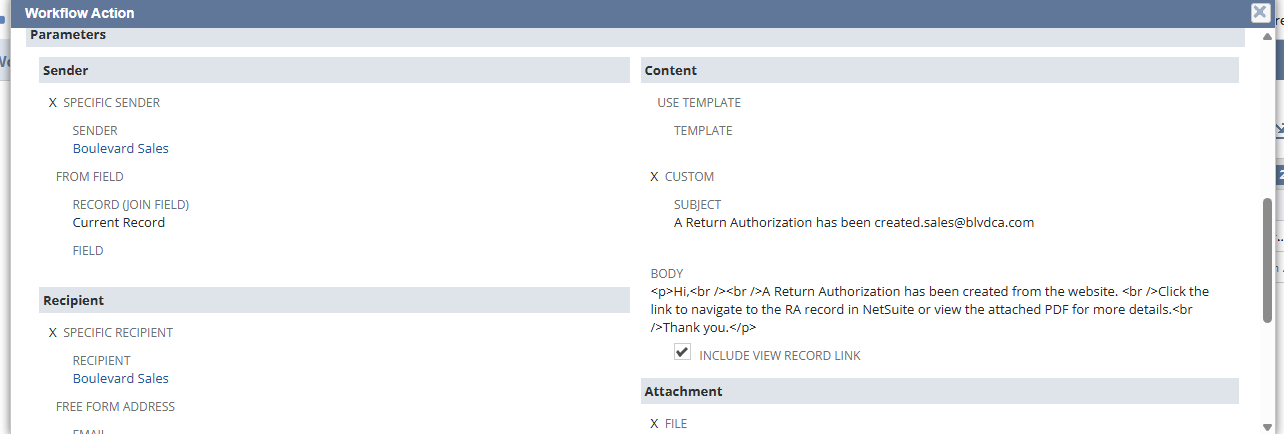Click the Sender section header
Image resolution: width=1284 pixels, height=434 pixels.
click(66, 71)
